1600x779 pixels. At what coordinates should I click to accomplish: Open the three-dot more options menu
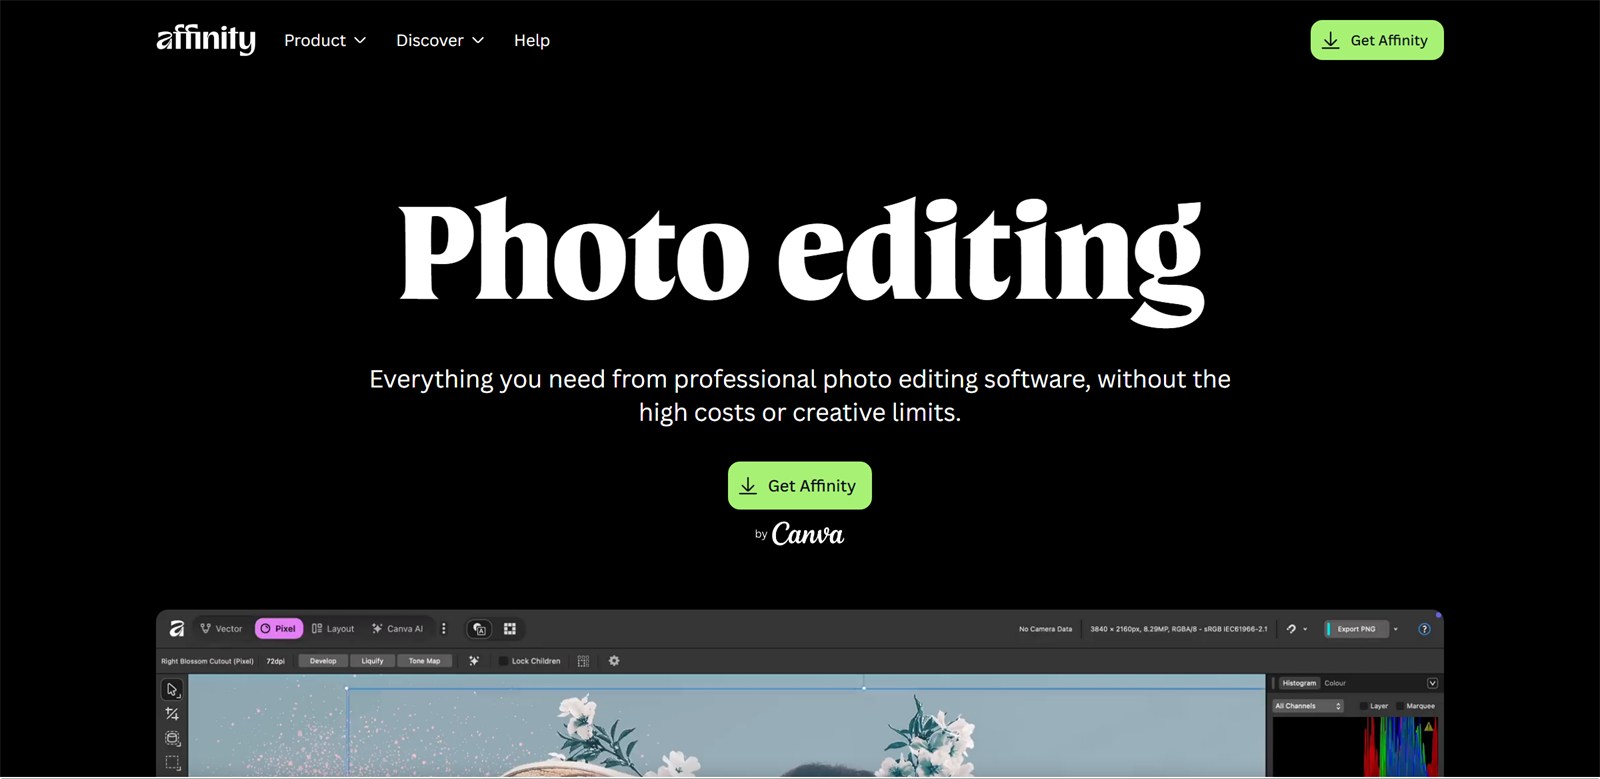(444, 629)
